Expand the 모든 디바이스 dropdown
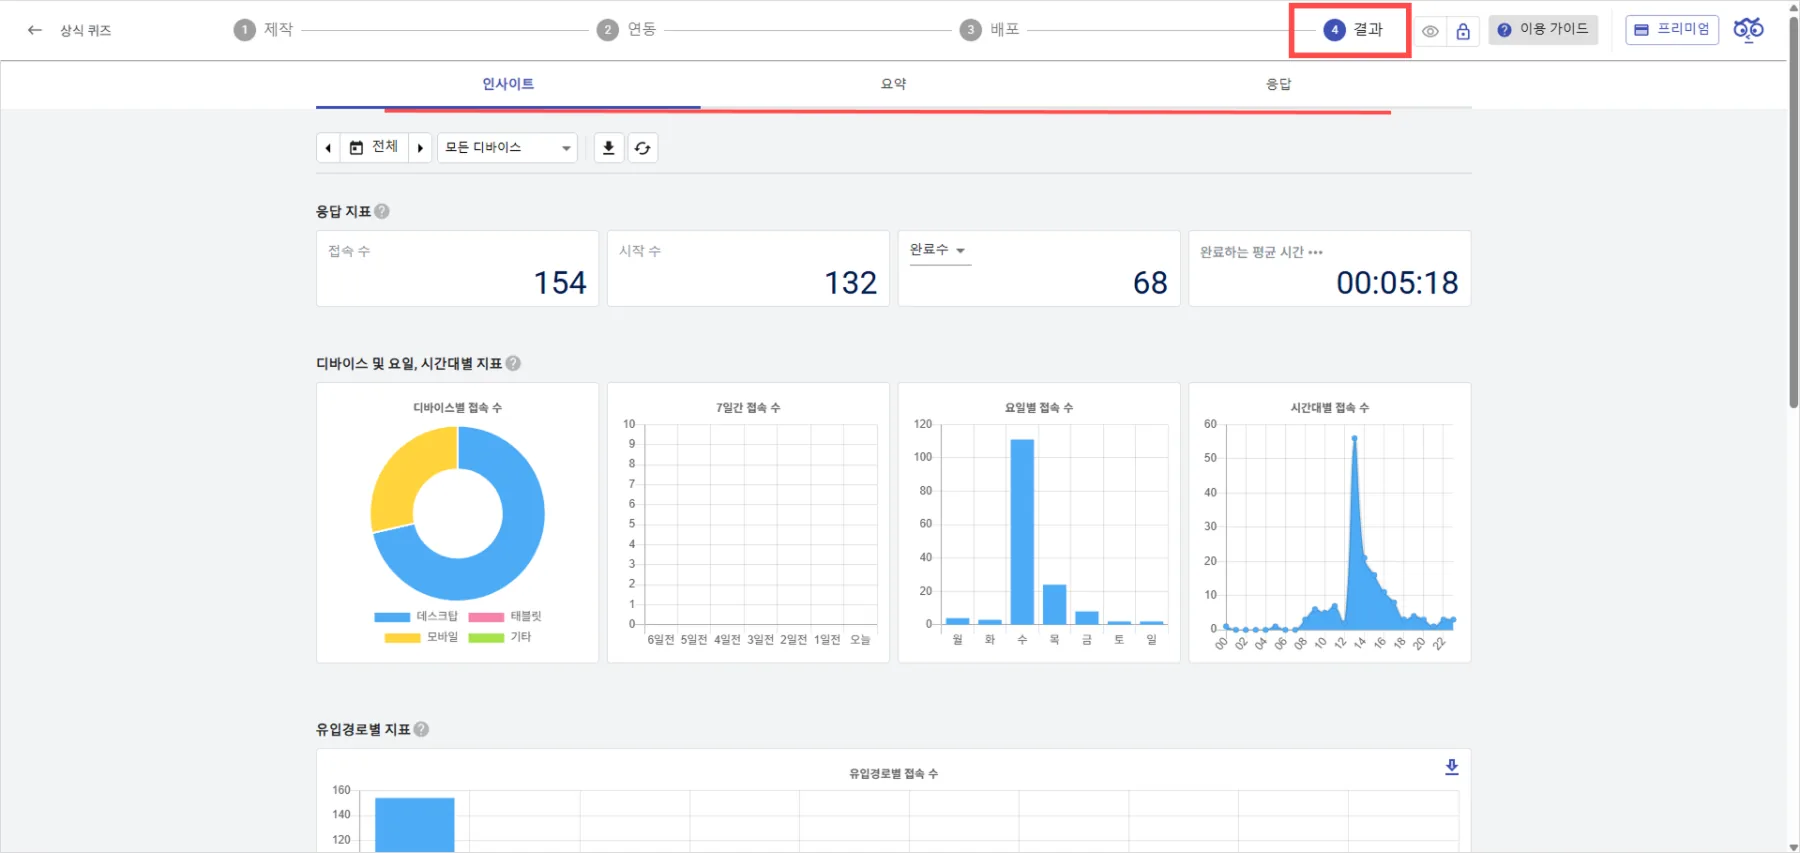This screenshot has height=853, width=1800. click(507, 148)
